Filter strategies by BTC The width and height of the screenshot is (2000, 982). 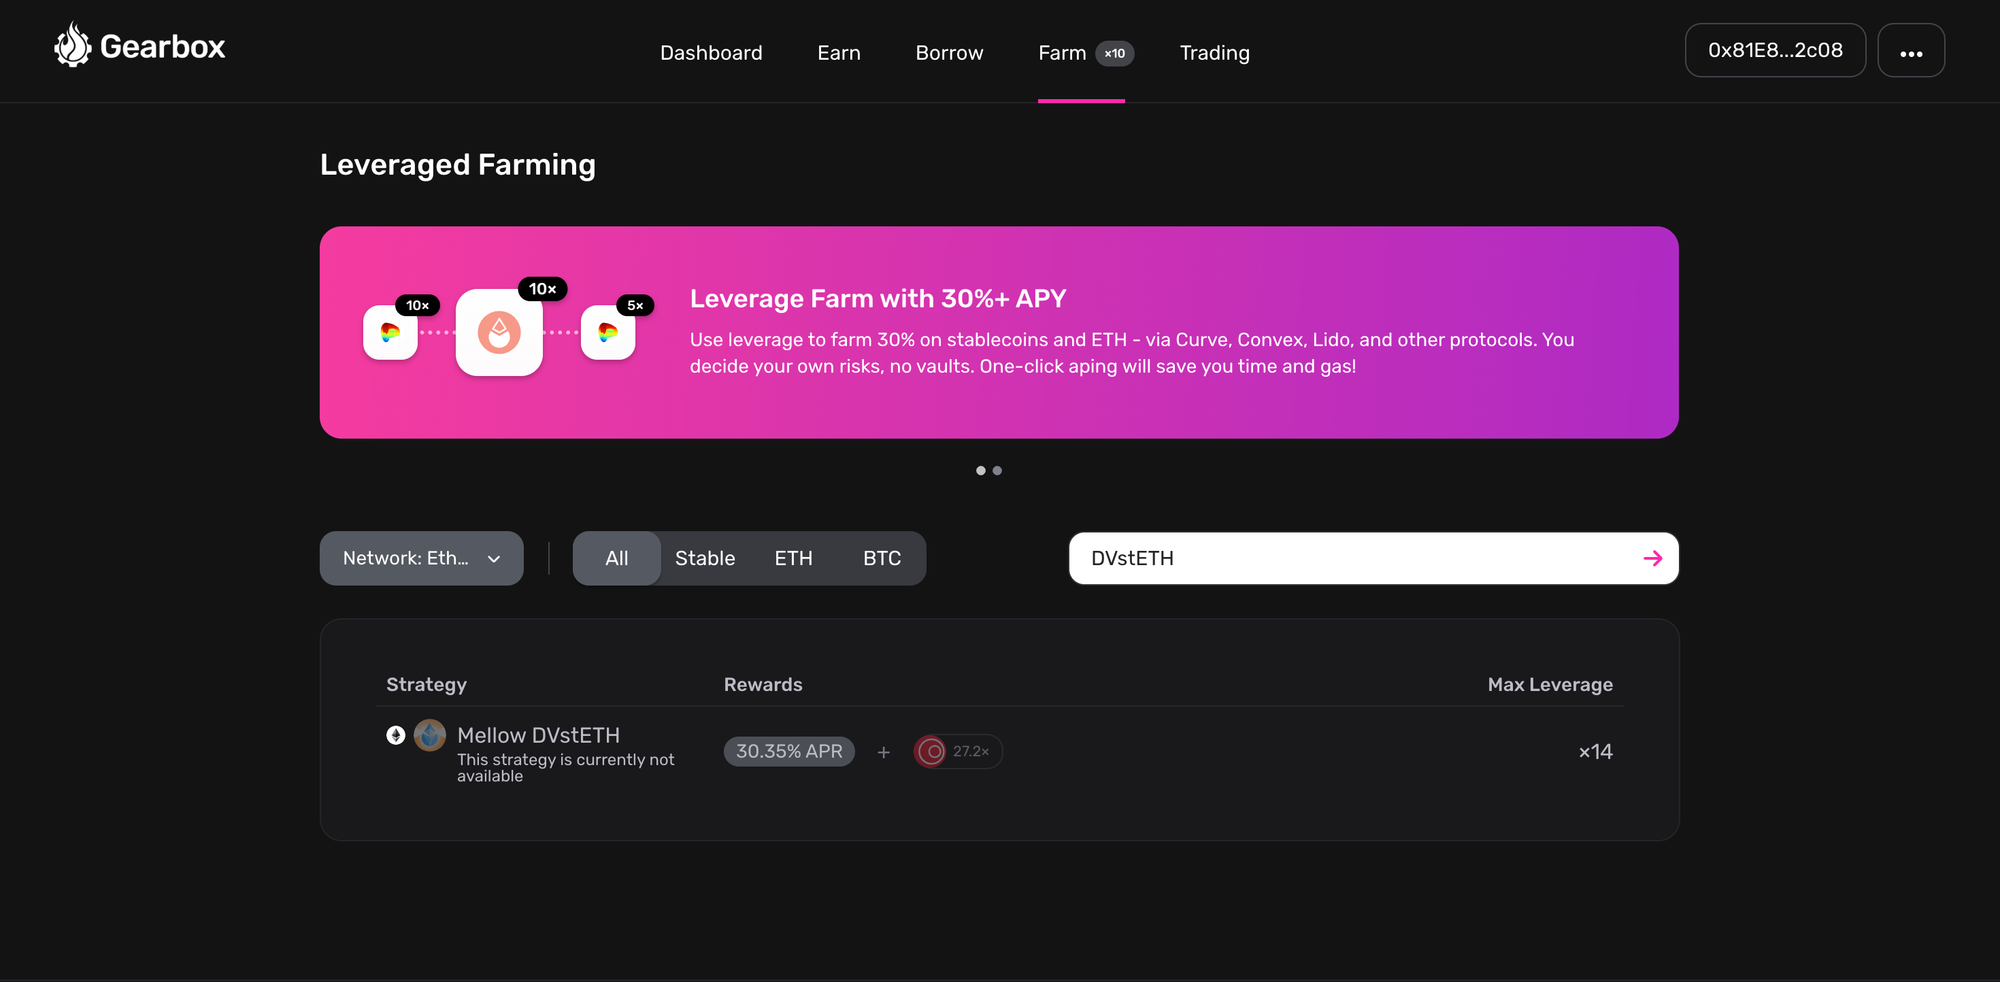(x=881, y=558)
